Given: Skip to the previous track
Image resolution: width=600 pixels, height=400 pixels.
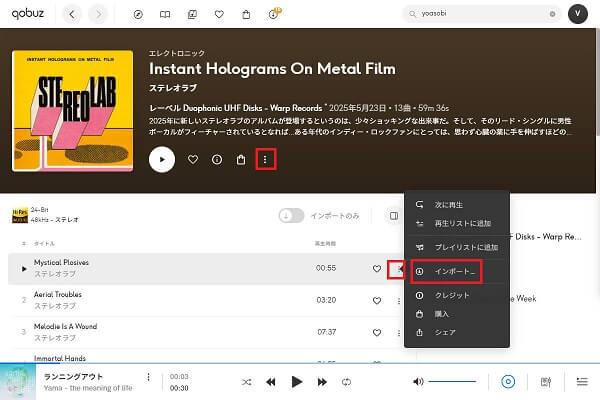Looking at the screenshot, I should (x=271, y=382).
